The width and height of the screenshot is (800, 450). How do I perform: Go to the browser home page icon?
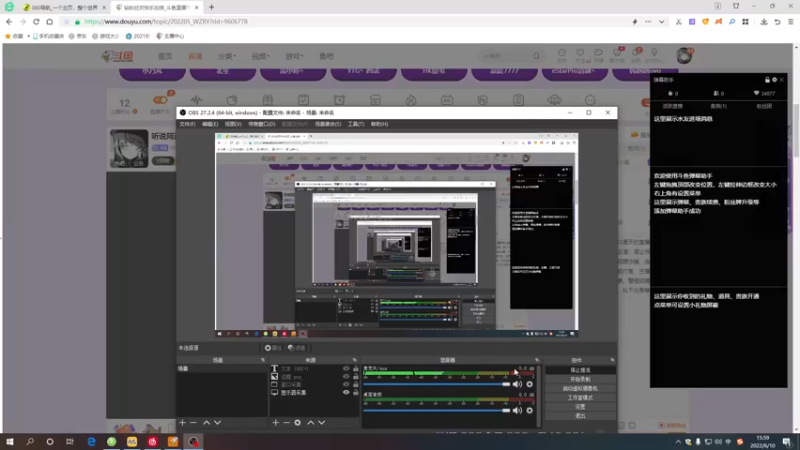(49, 22)
